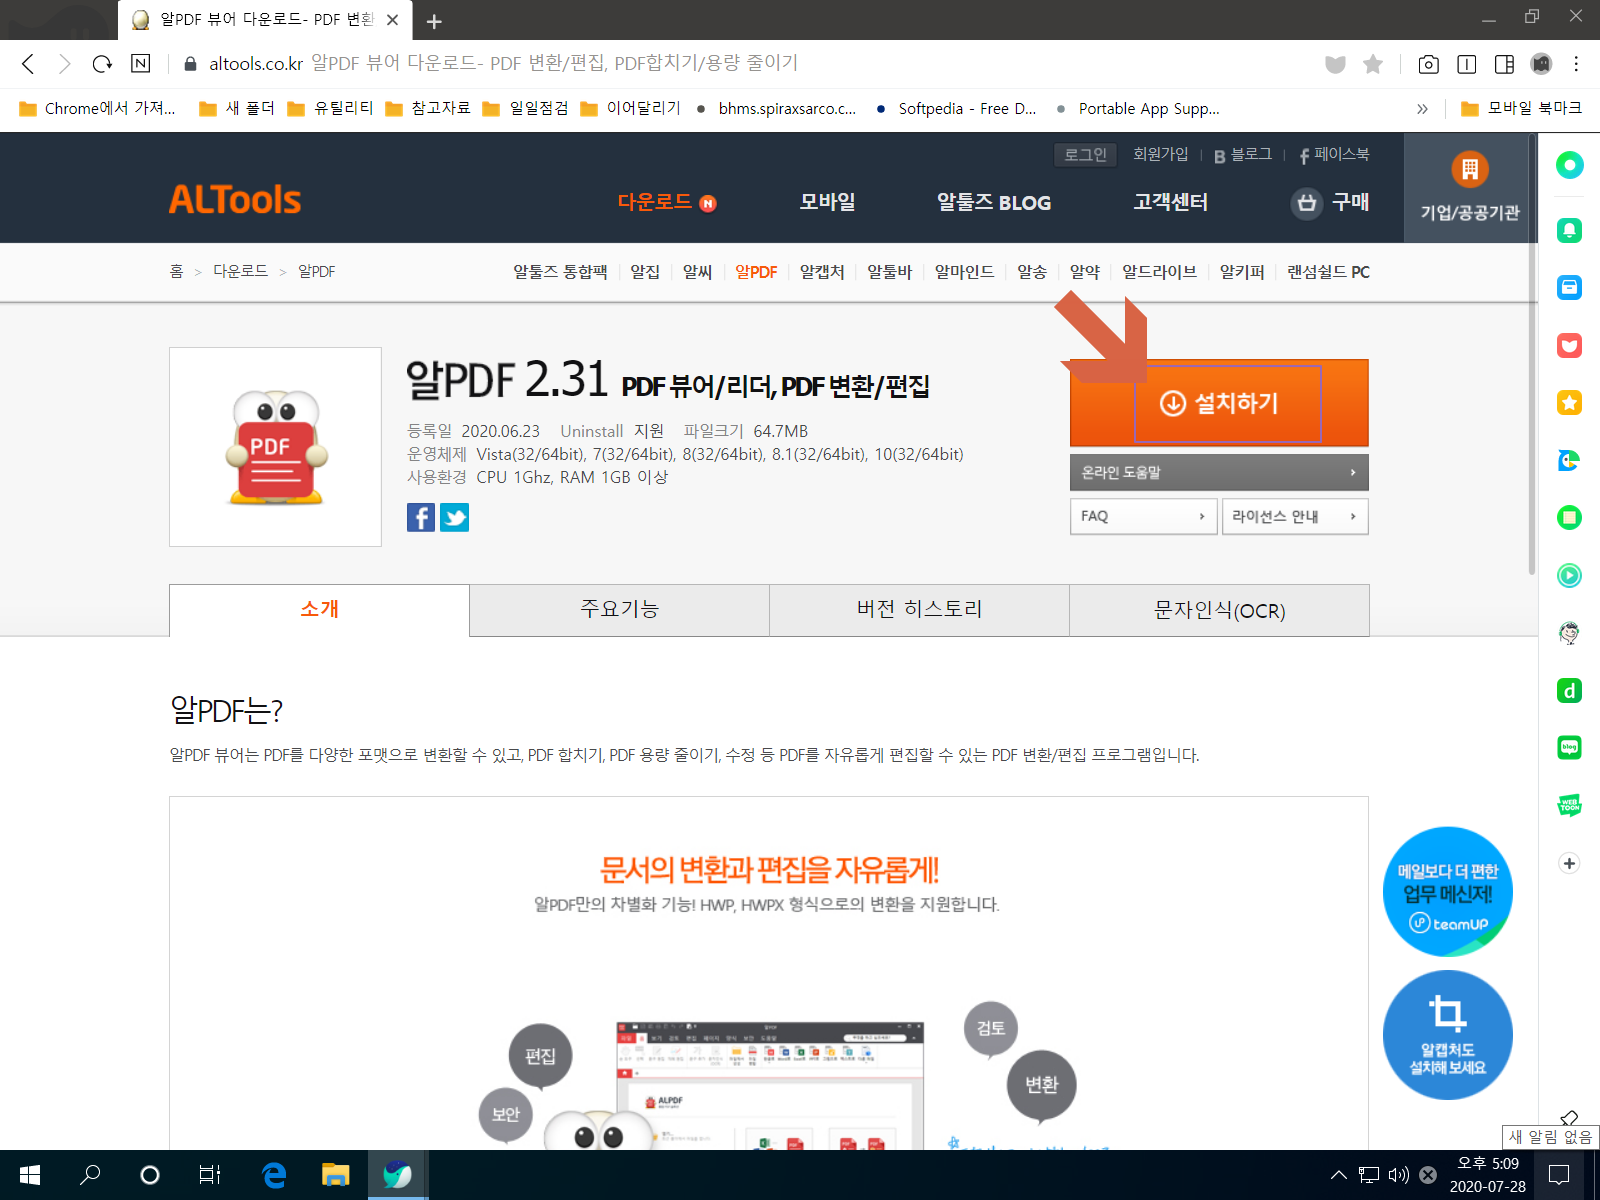Open a new browser tab

coord(434,21)
